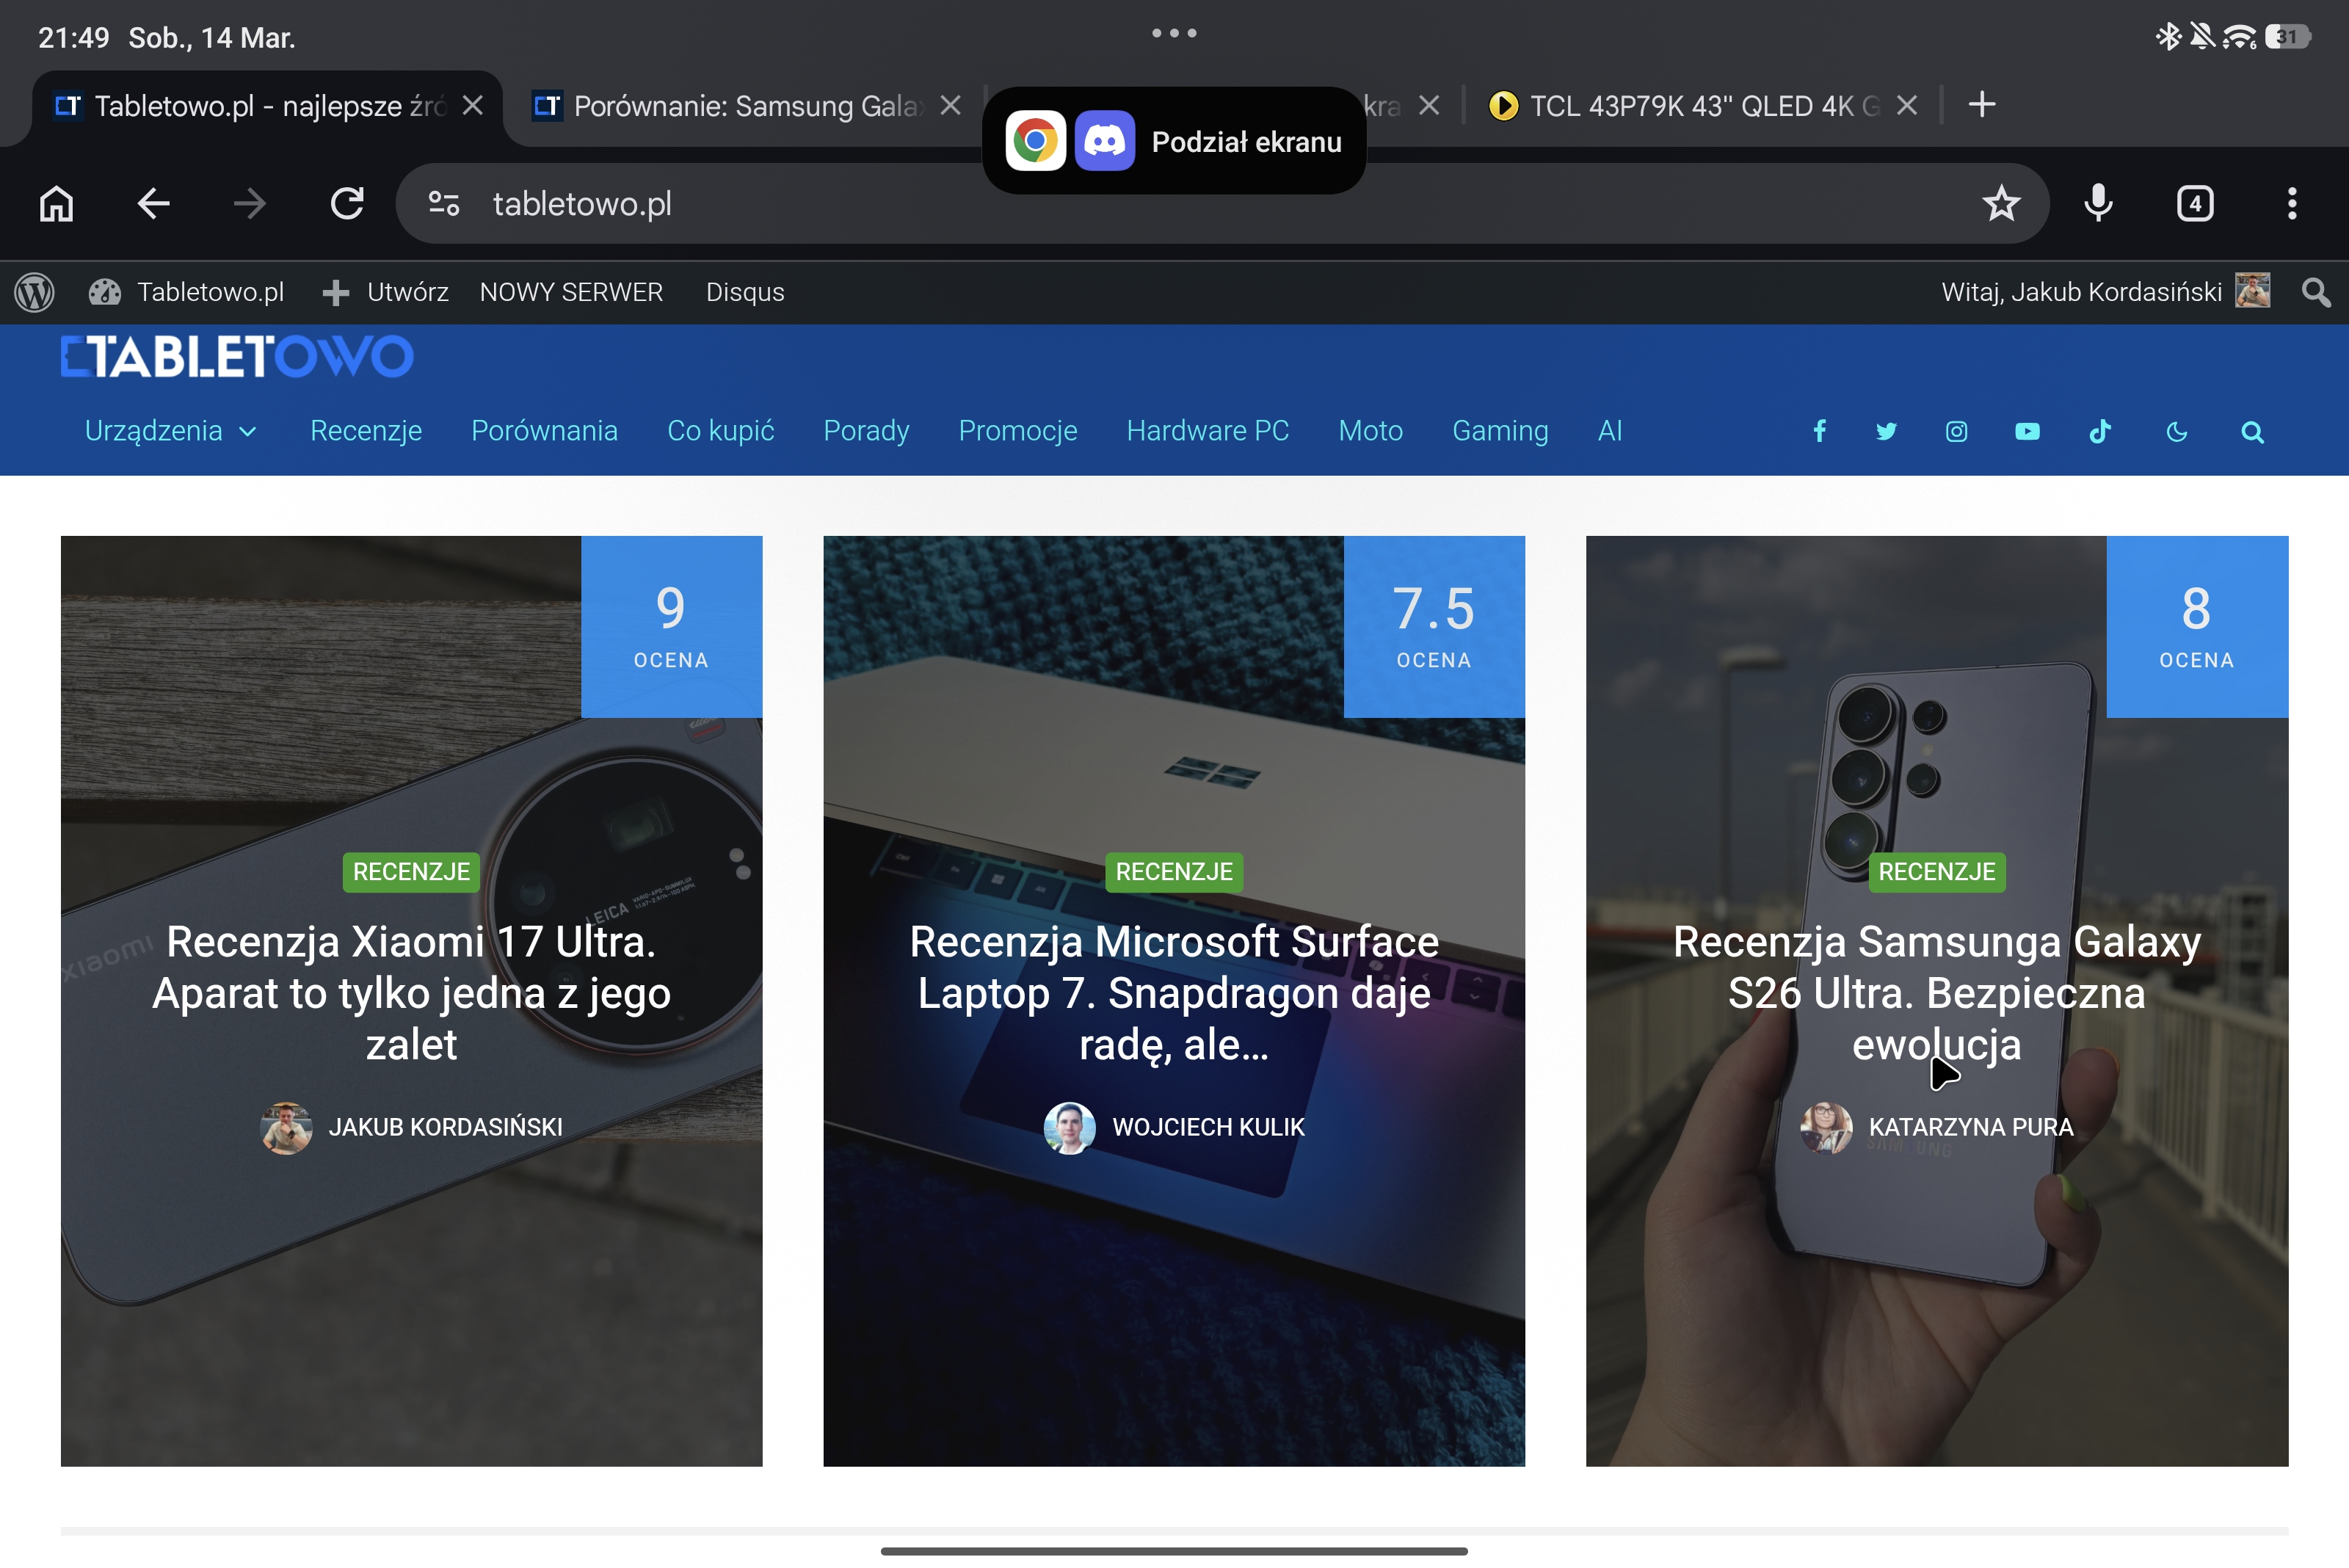The width and height of the screenshot is (2349, 1568).
Task: Start voice search with the microphone icon
Action: click(x=2098, y=204)
